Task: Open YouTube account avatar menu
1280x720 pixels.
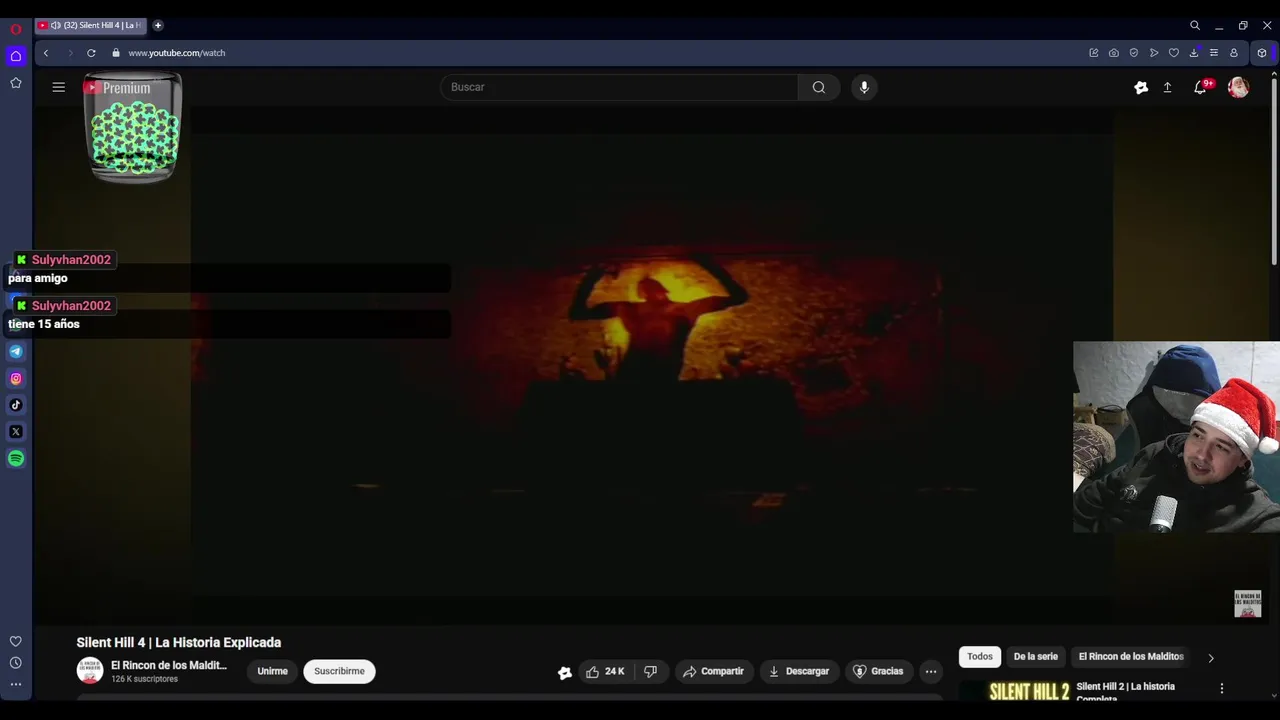Action: point(1238,88)
